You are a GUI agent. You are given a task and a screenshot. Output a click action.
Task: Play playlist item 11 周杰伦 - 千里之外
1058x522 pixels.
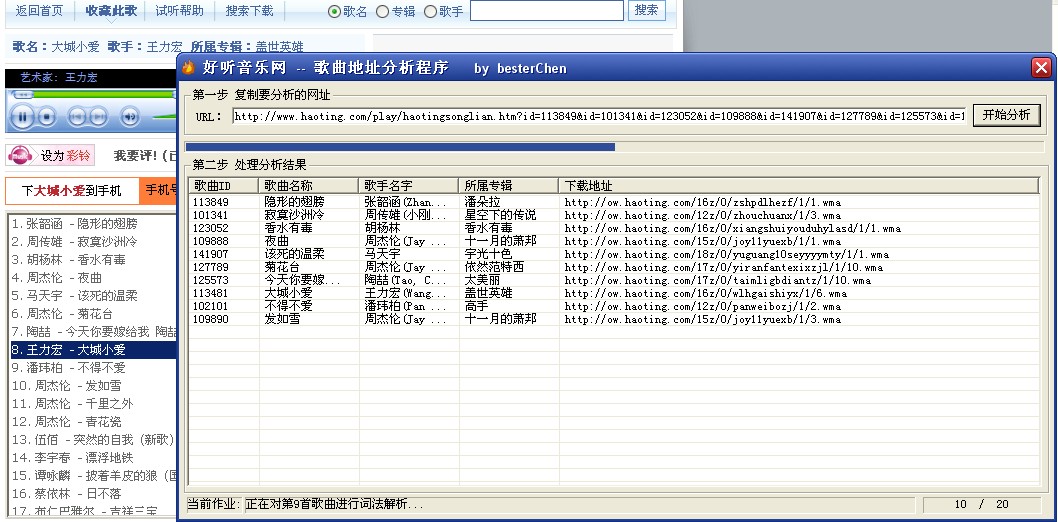(92, 404)
